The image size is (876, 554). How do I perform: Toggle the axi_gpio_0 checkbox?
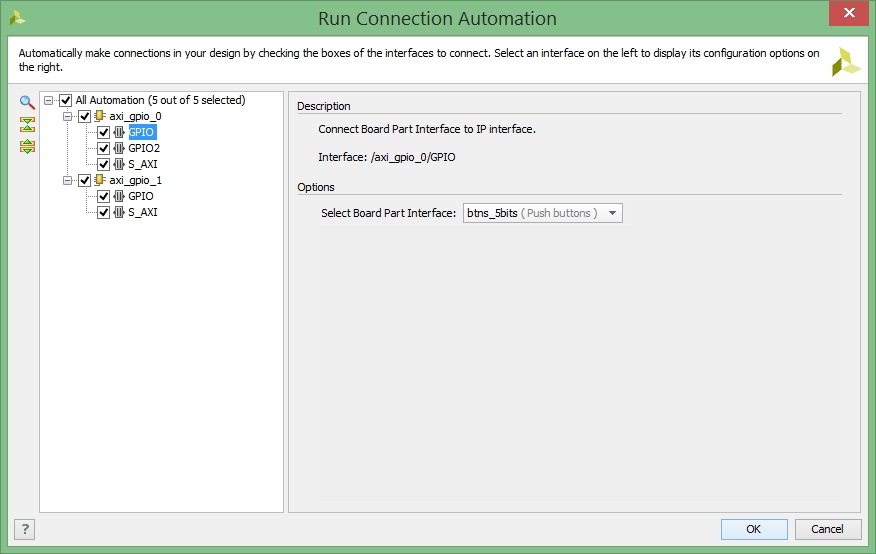click(x=84, y=116)
